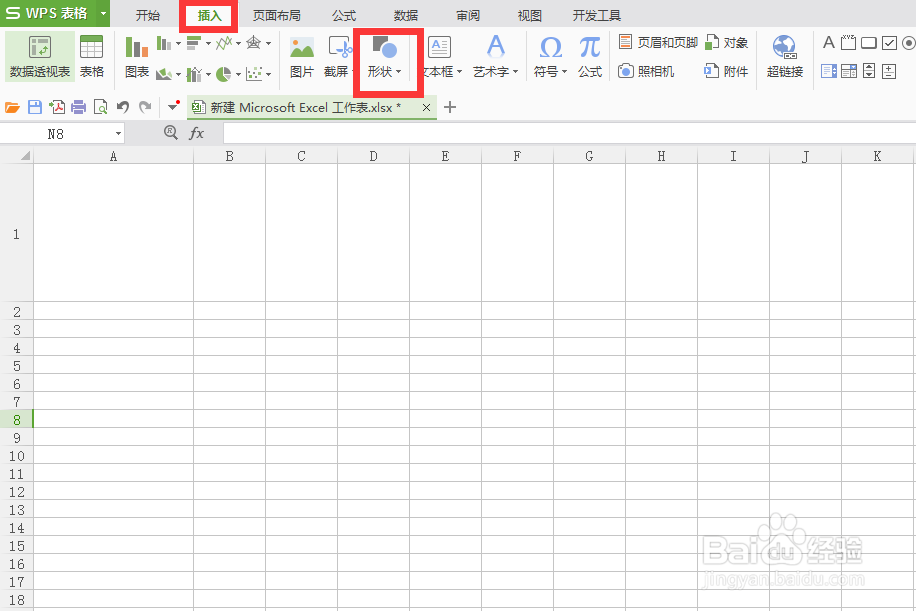Viewport: 916px width, 611px height.
Task: Export to PDF from quick toolbar
Action: (57, 107)
